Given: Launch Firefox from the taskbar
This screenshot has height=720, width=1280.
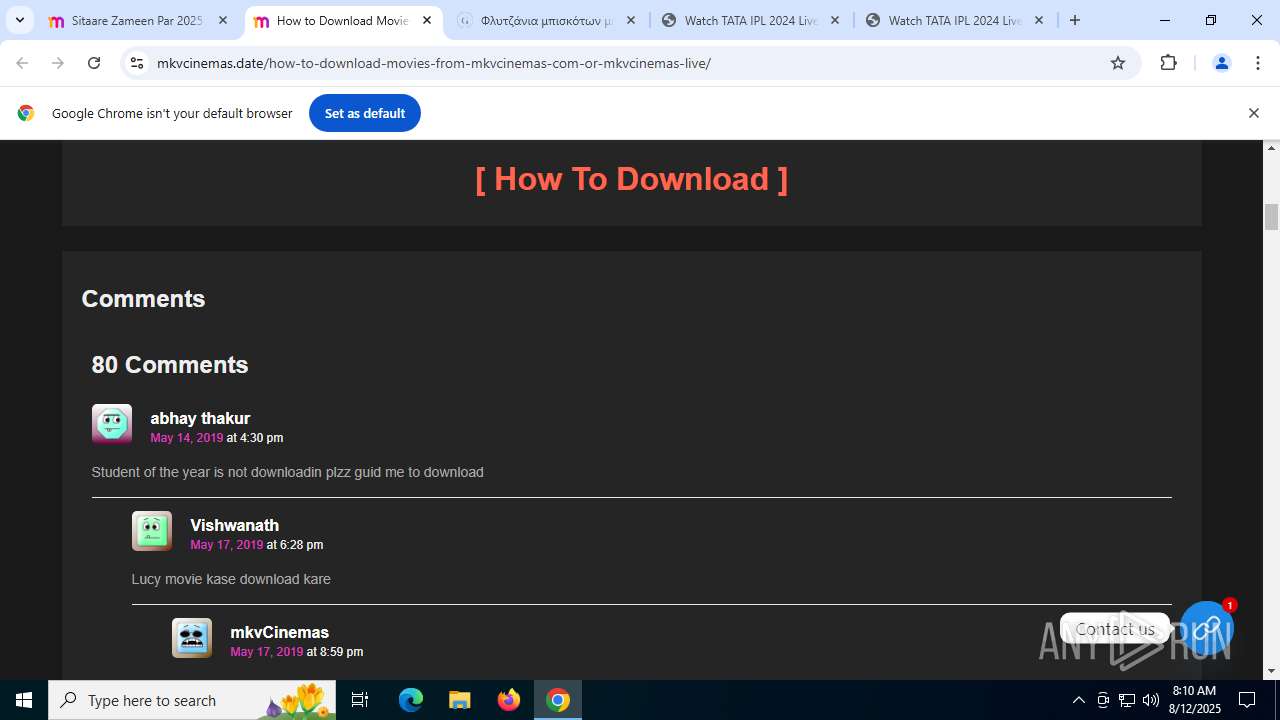Looking at the screenshot, I should coord(509,700).
